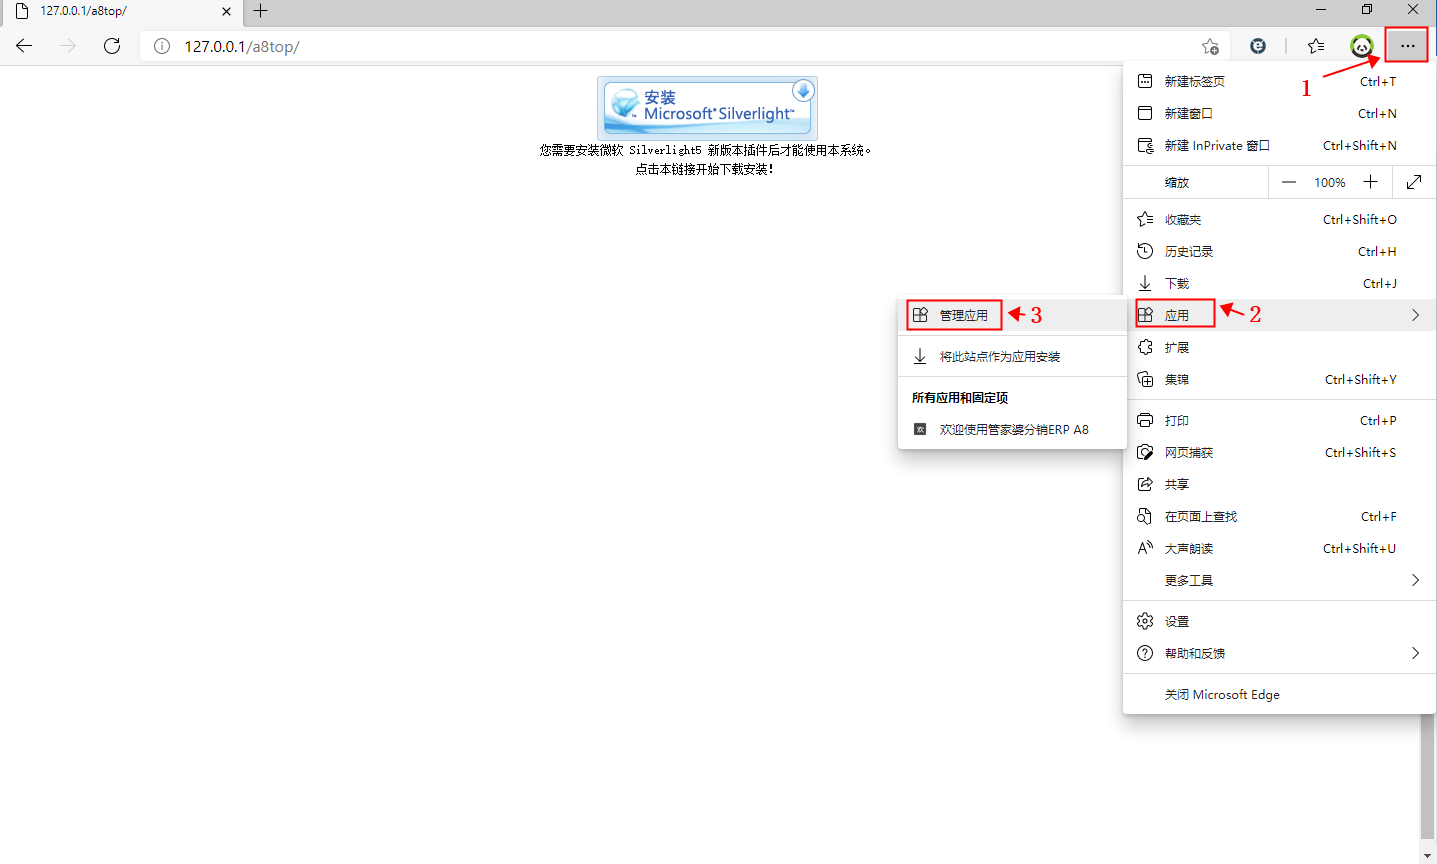This screenshot has width=1437, height=864.
Task: Click the 下载 arrow icon in menu
Action: pos(1145,283)
